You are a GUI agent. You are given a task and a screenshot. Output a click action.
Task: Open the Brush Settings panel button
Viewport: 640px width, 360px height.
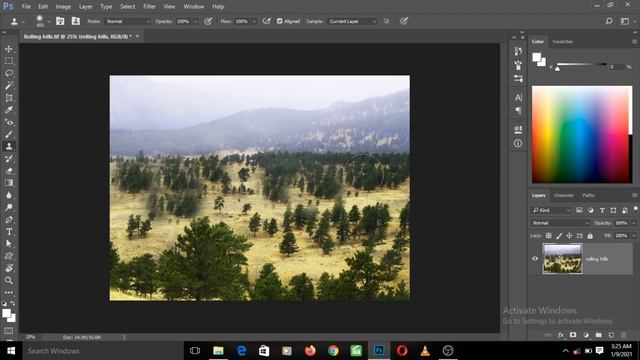pyautogui.click(x=60, y=21)
